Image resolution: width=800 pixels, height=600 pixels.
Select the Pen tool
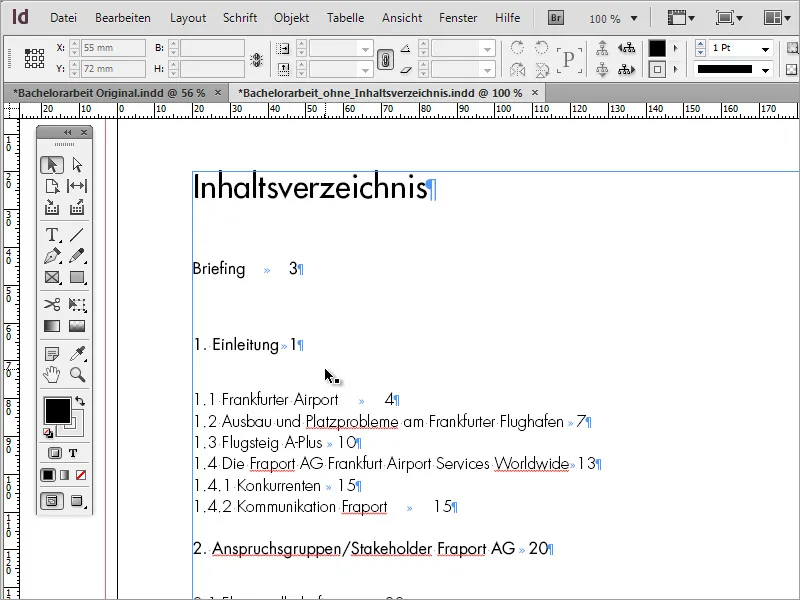coord(52,256)
